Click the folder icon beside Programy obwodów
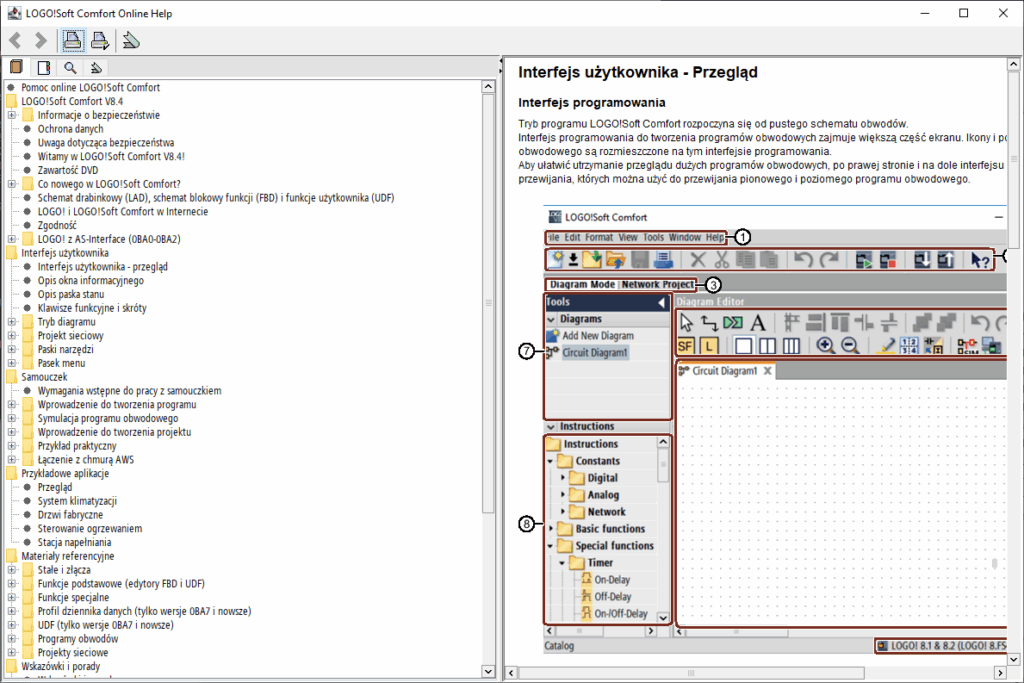The width and height of the screenshot is (1024, 683). tap(27, 639)
